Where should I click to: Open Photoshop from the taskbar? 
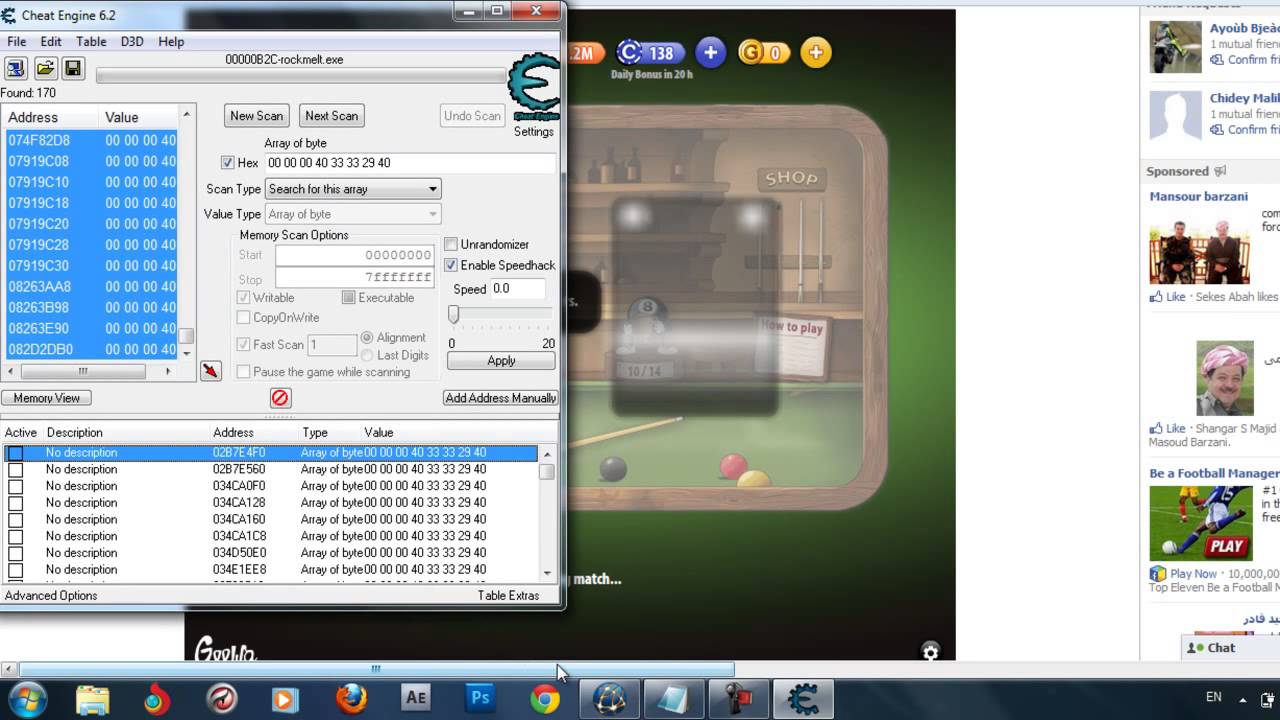(481, 698)
